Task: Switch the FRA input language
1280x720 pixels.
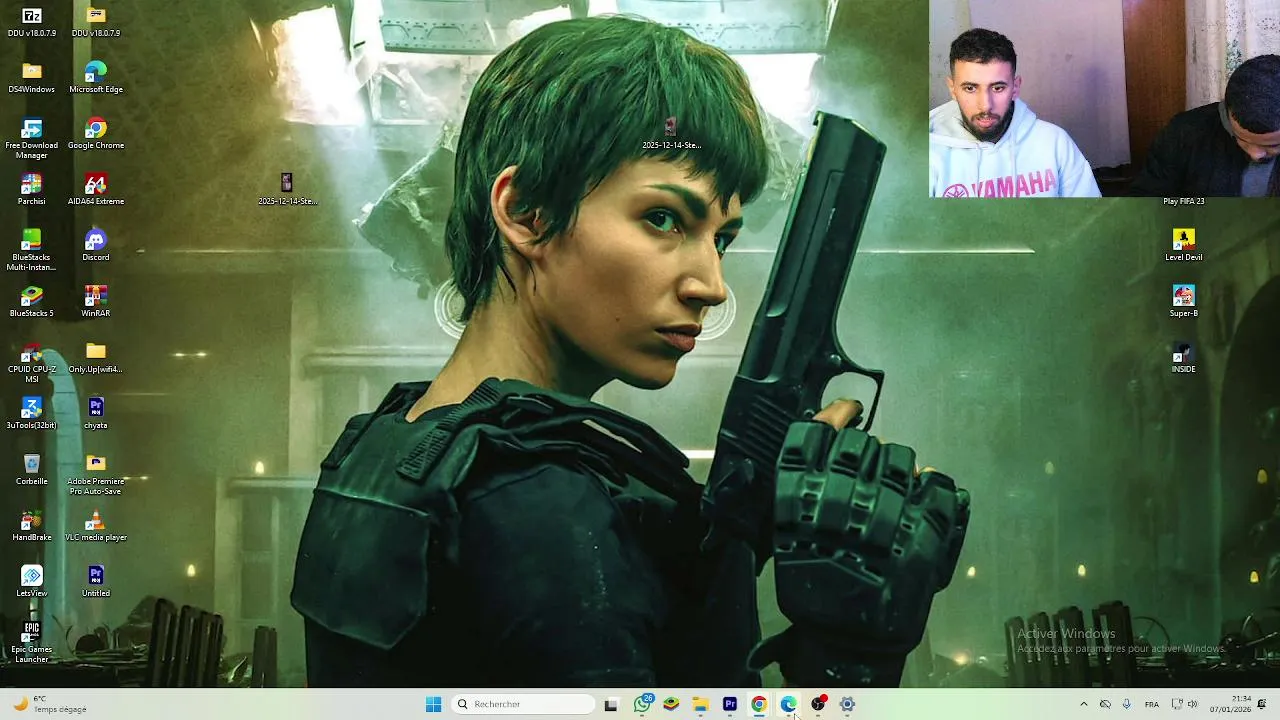Action: (1152, 704)
